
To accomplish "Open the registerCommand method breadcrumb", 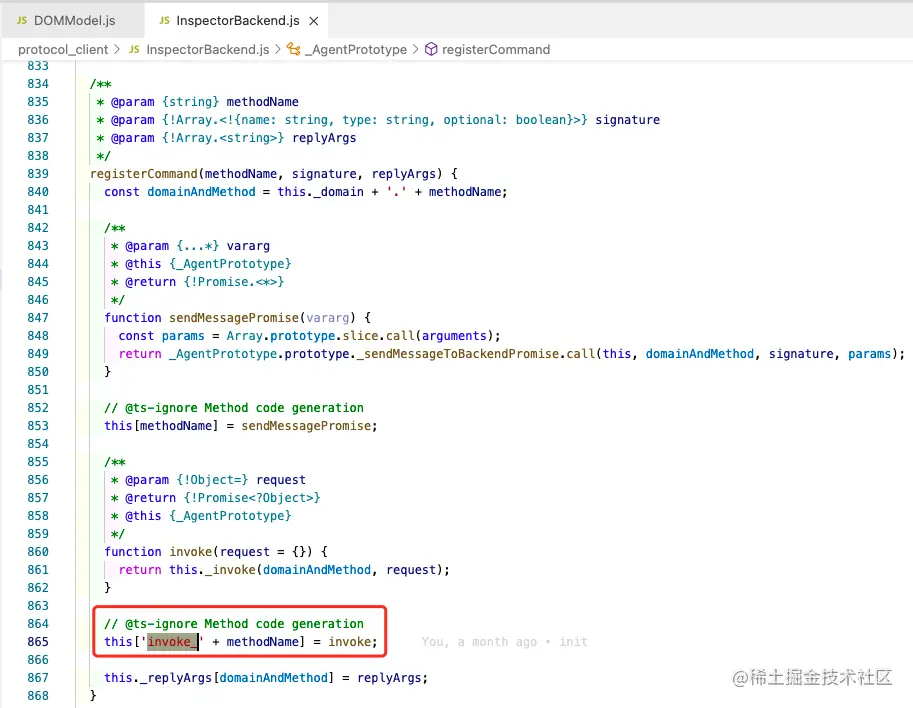I will click(x=496, y=49).
